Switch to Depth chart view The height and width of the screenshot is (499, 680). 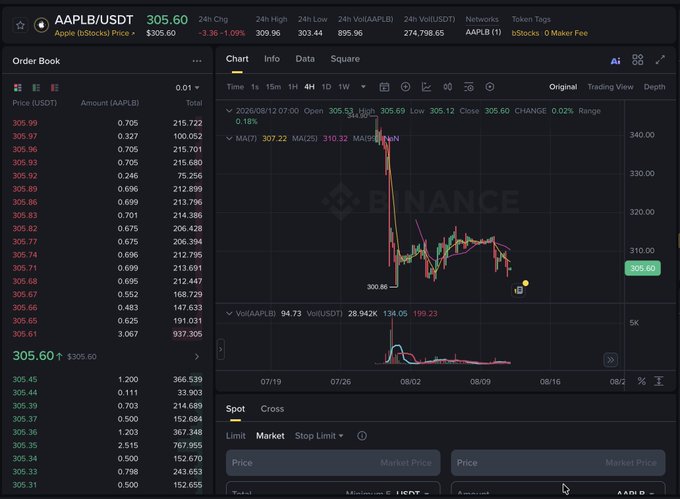click(654, 87)
